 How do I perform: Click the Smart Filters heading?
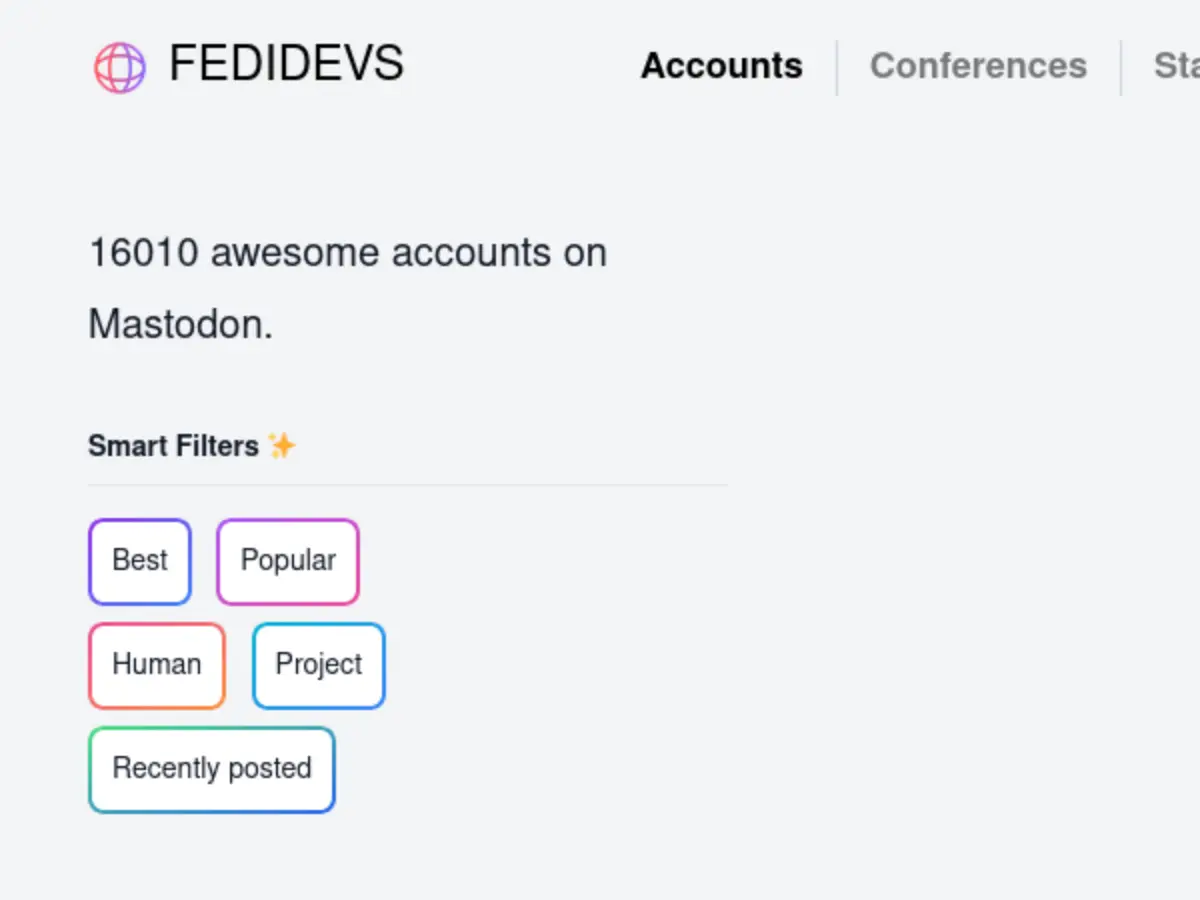[174, 445]
